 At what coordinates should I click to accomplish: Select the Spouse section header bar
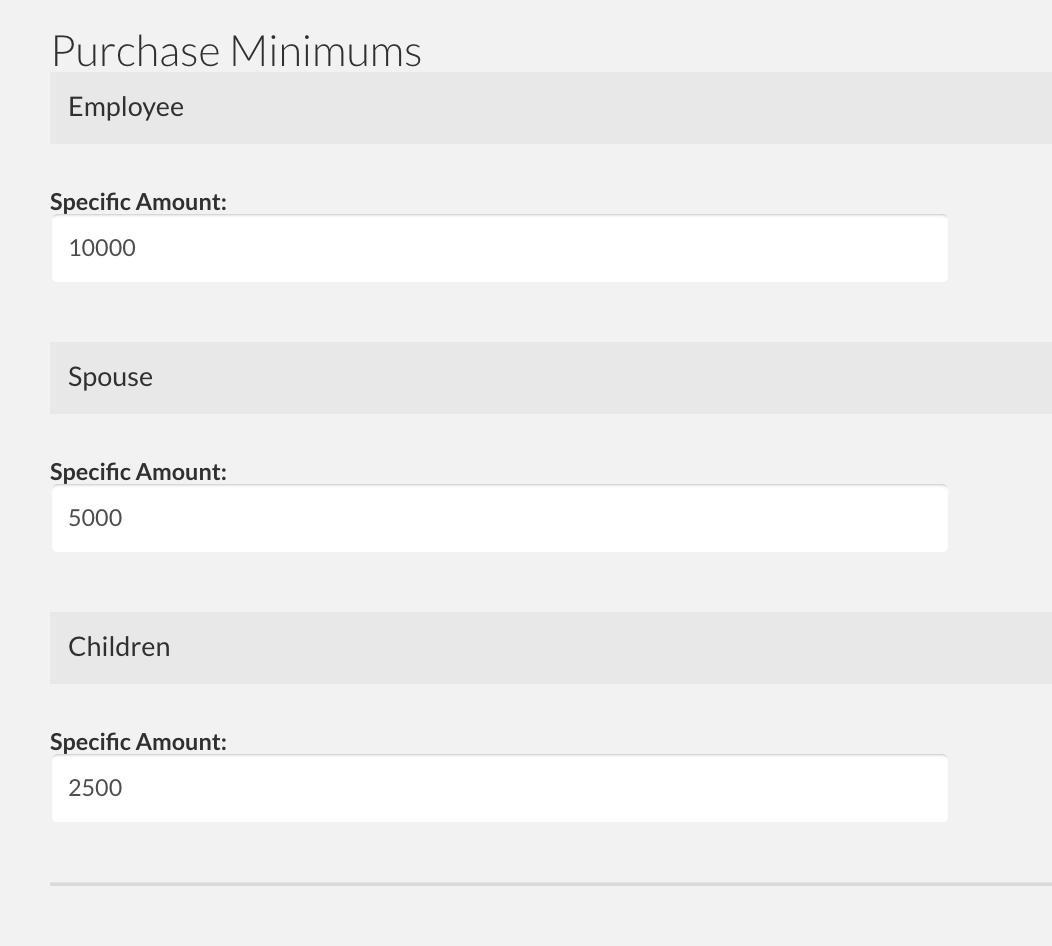click(551, 378)
